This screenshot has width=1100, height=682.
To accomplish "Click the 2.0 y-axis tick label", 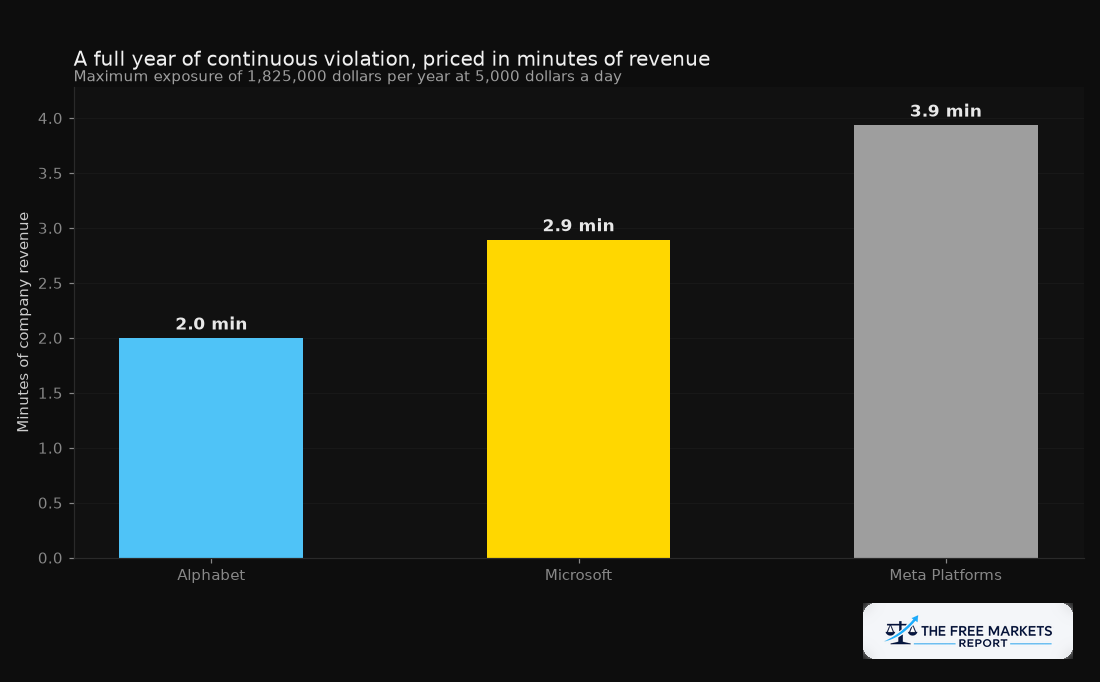I will (x=50, y=339).
